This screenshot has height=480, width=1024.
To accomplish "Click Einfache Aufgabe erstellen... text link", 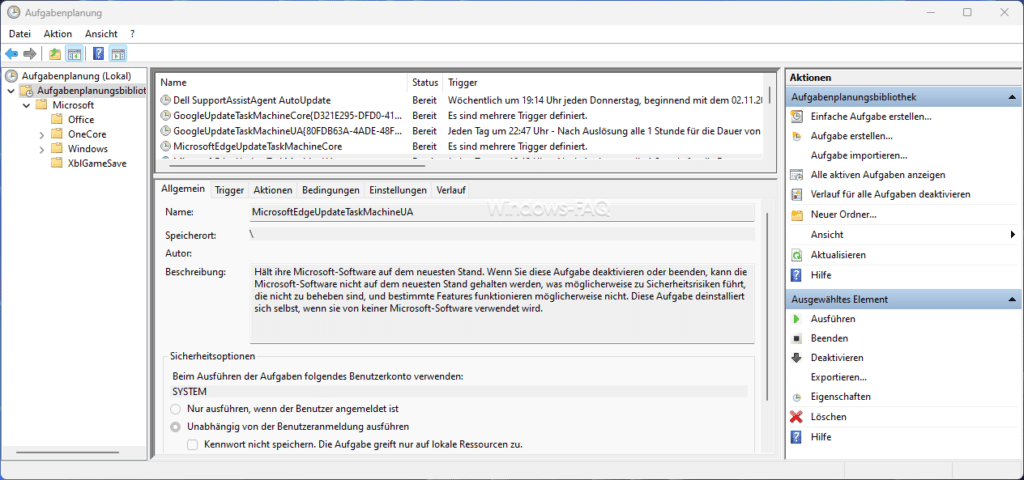I will pos(871,116).
